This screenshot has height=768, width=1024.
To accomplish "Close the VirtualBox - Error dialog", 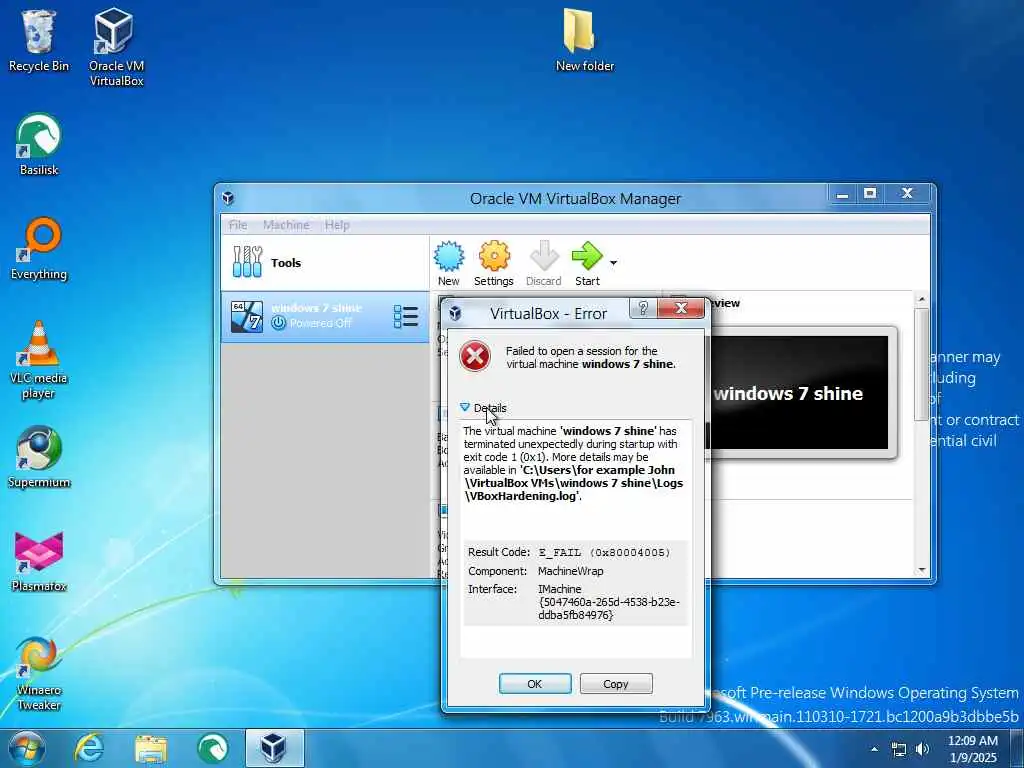I will click(x=680, y=308).
